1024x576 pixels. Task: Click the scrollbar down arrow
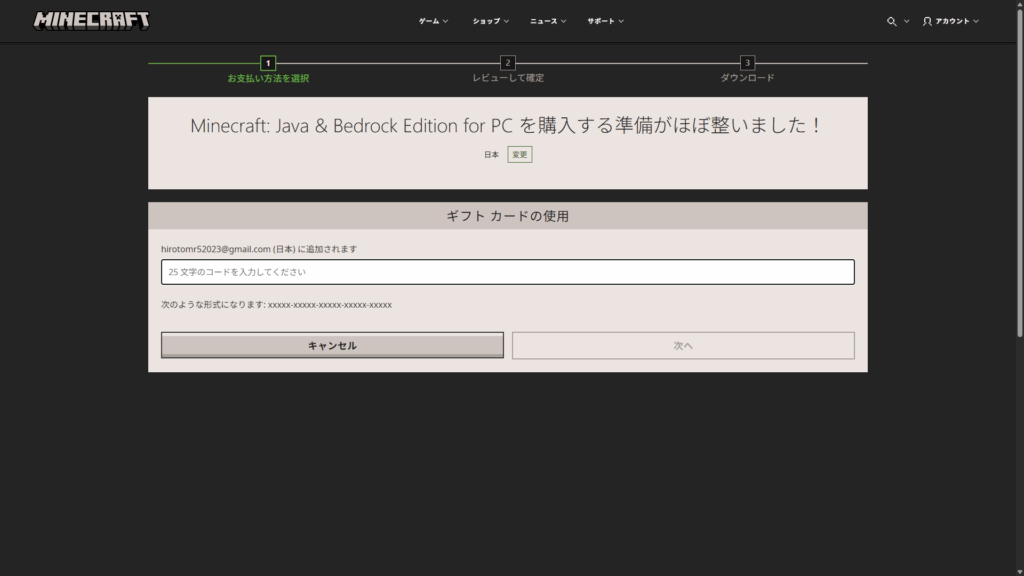1019,571
